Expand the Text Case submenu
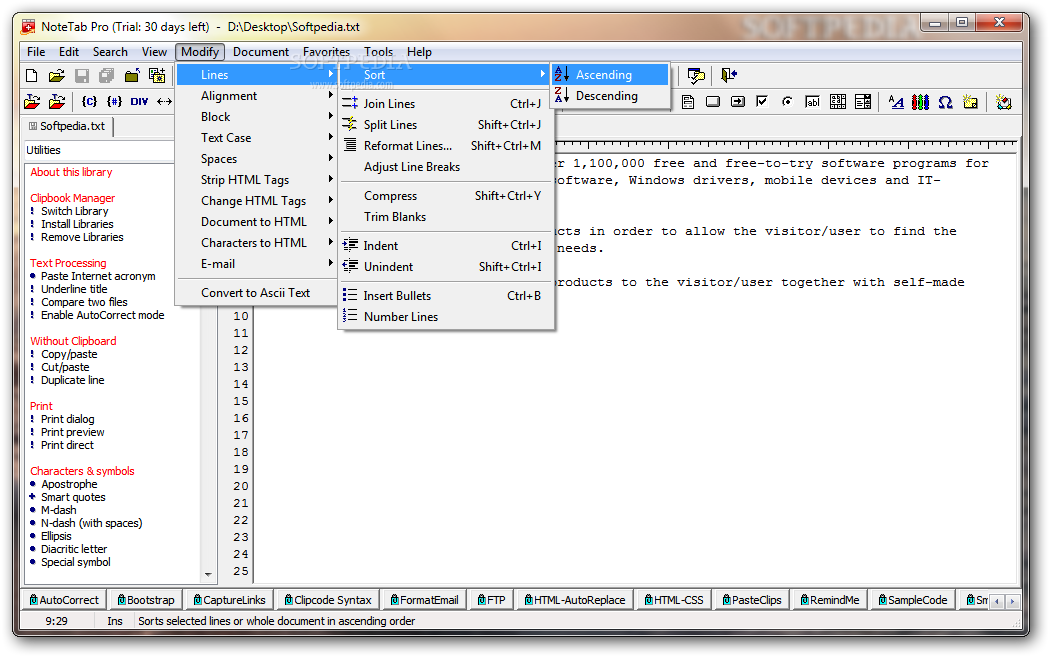Image resolution: width=1050 pixels, height=657 pixels. pos(256,137)
